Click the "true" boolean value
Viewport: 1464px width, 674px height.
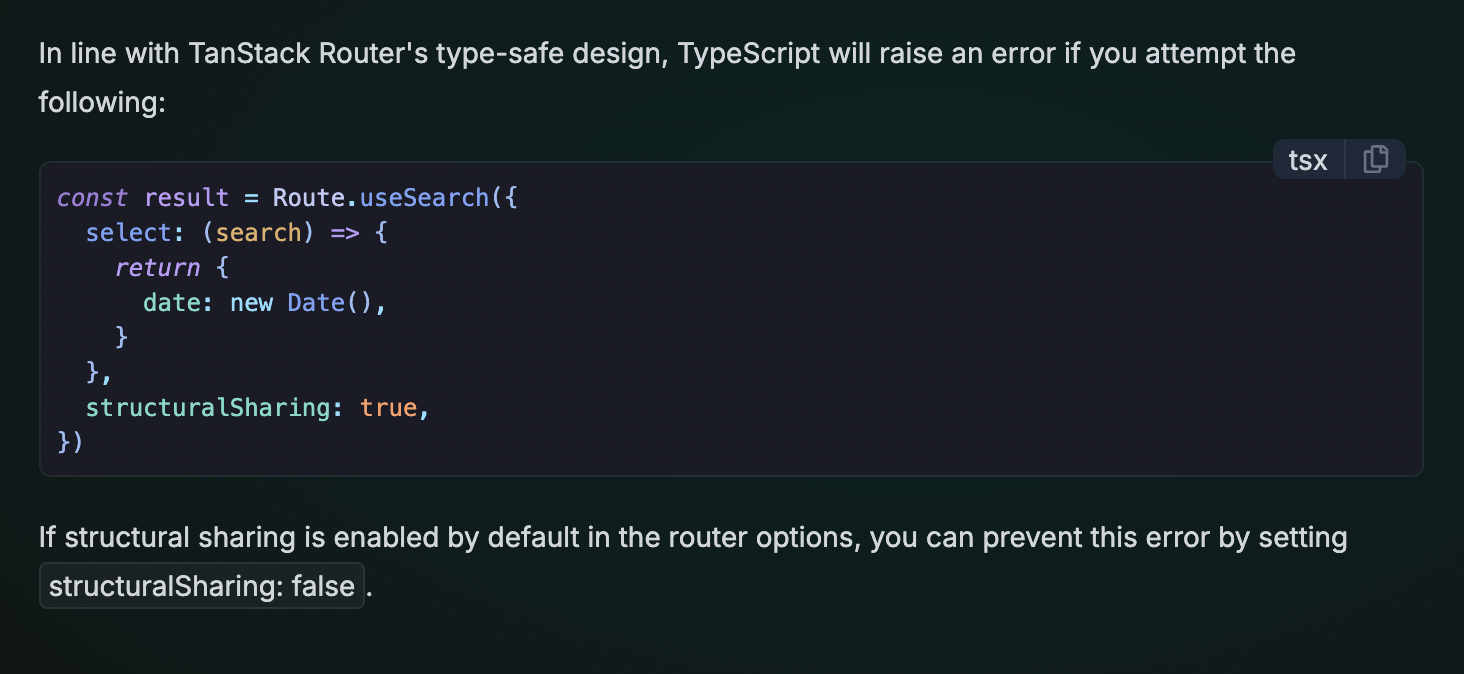(x=388, y=407)
